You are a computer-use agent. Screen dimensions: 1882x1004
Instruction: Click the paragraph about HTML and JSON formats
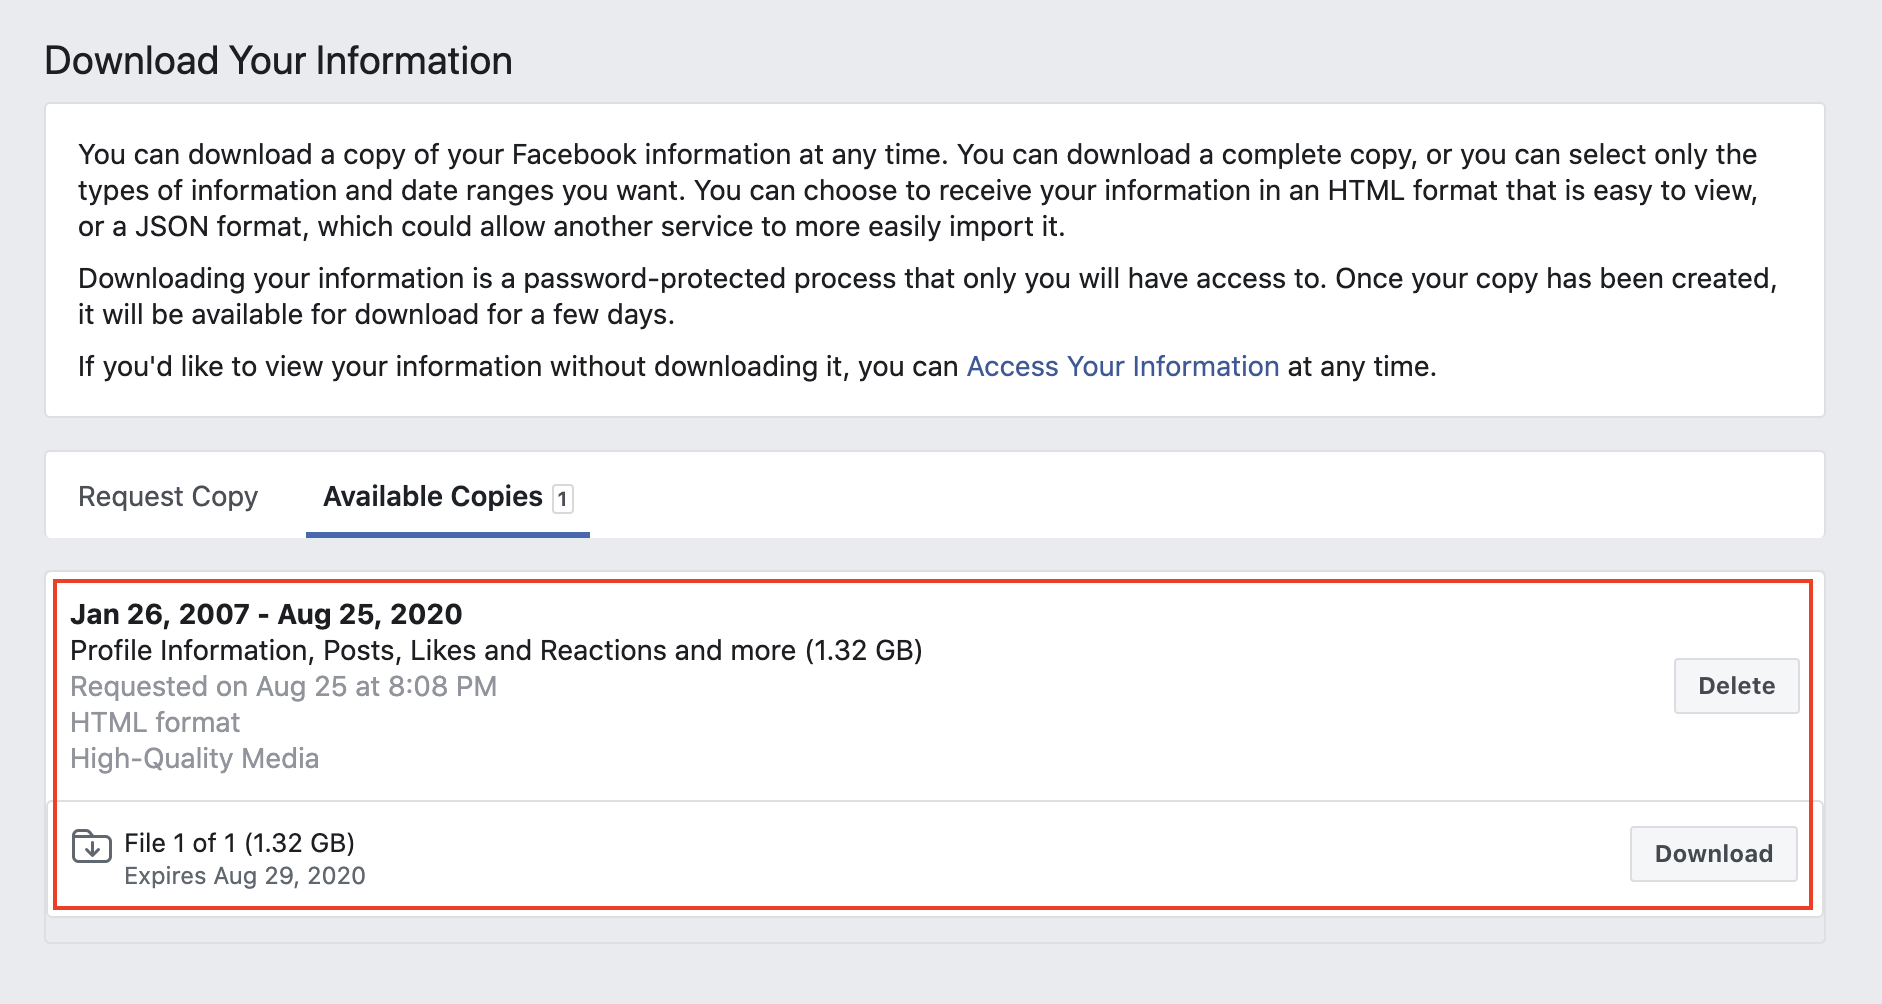coord(917,191)
